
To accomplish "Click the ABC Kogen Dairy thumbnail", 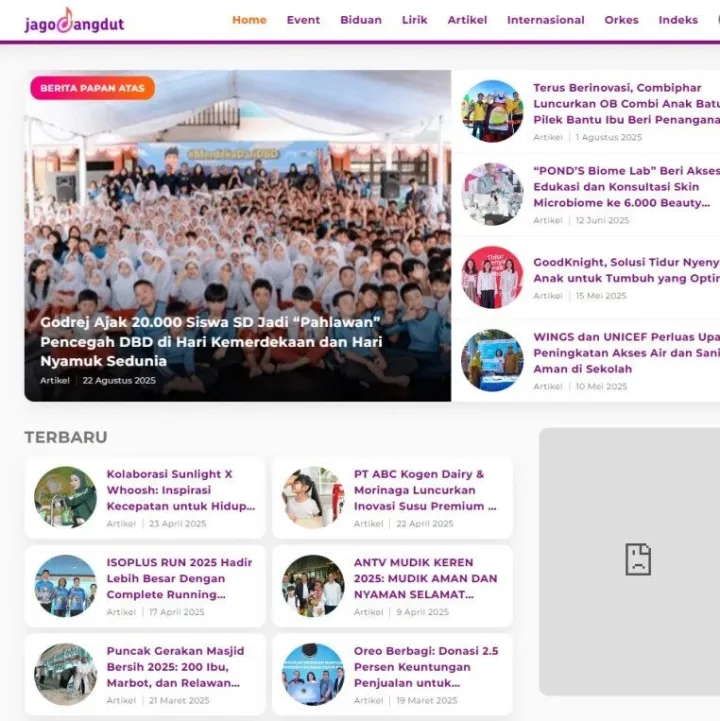I will click(313, 497).
